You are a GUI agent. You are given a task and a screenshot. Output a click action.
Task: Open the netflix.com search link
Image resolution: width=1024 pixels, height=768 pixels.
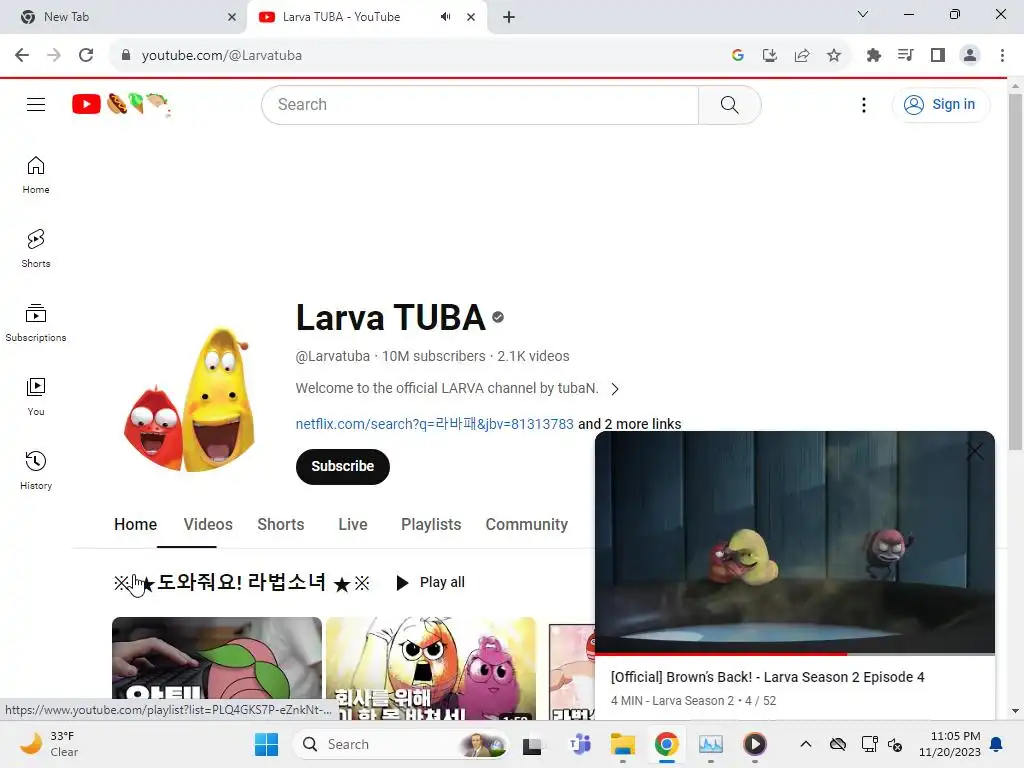click(434, 424)
